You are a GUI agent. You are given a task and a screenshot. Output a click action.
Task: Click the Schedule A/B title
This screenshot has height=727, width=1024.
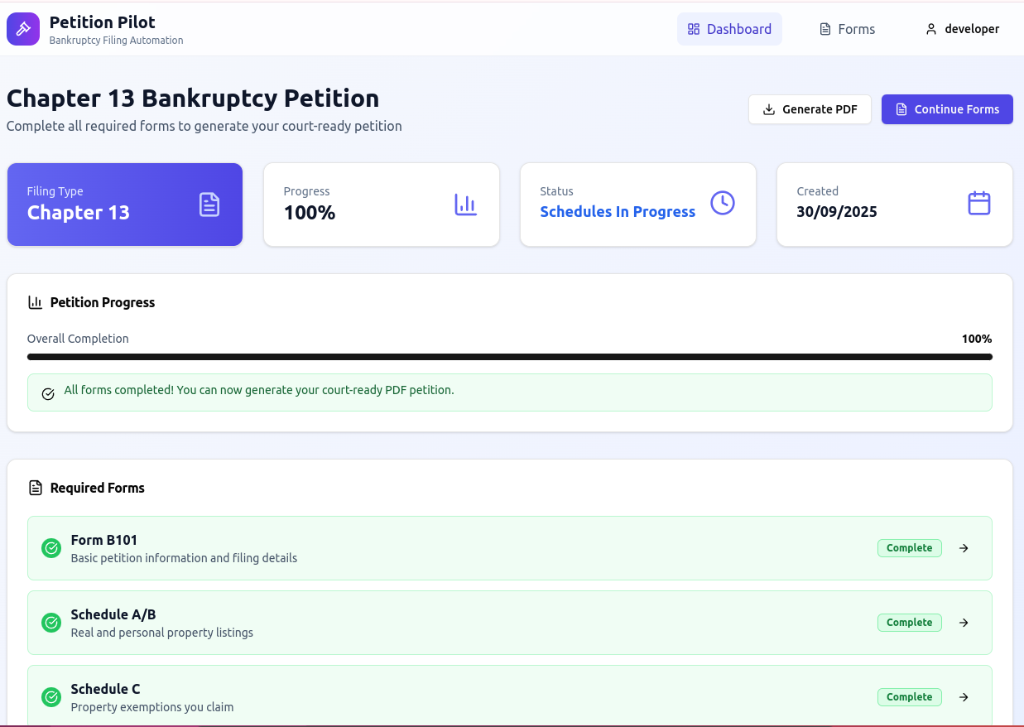click(x=113, y=615)
